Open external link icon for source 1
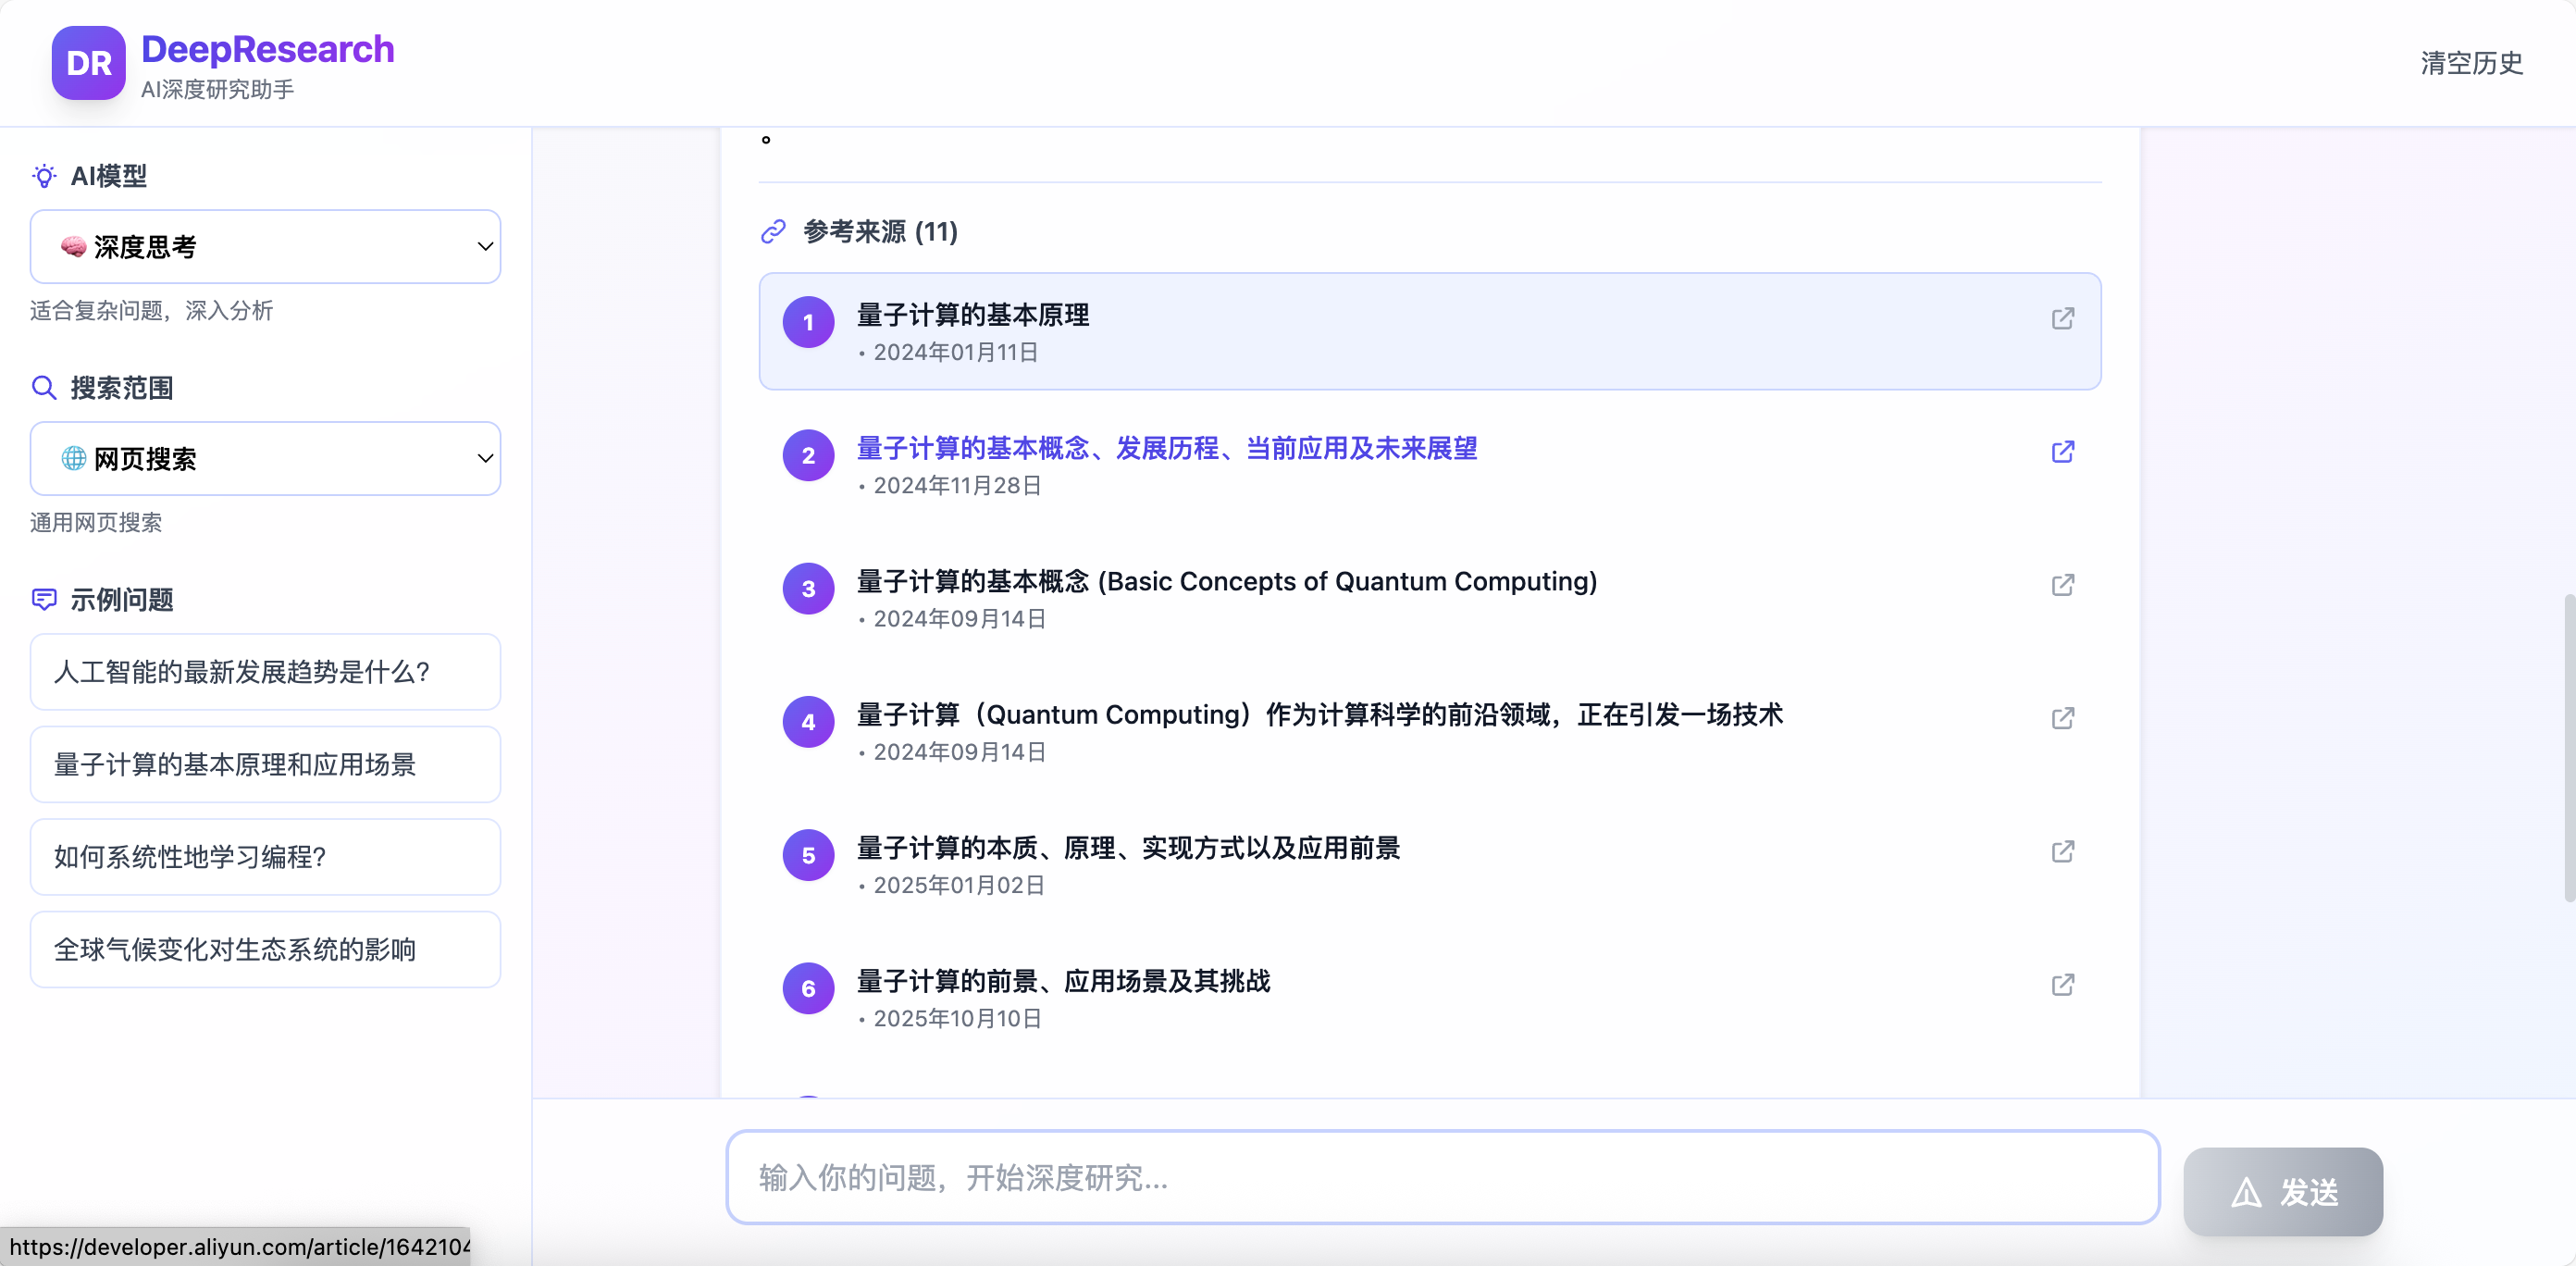Screen dimensions: 2576x1266 pos(2062,319)
